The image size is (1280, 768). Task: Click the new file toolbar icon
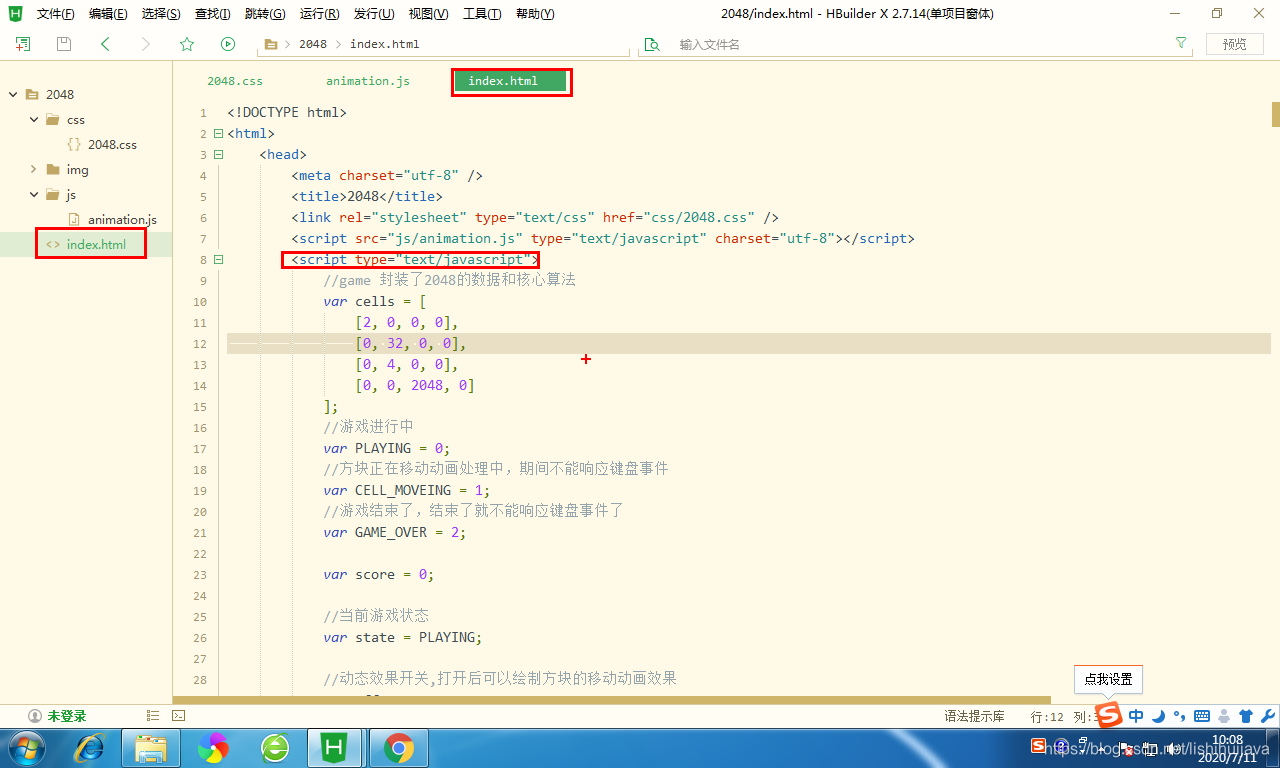click(23, 44)
